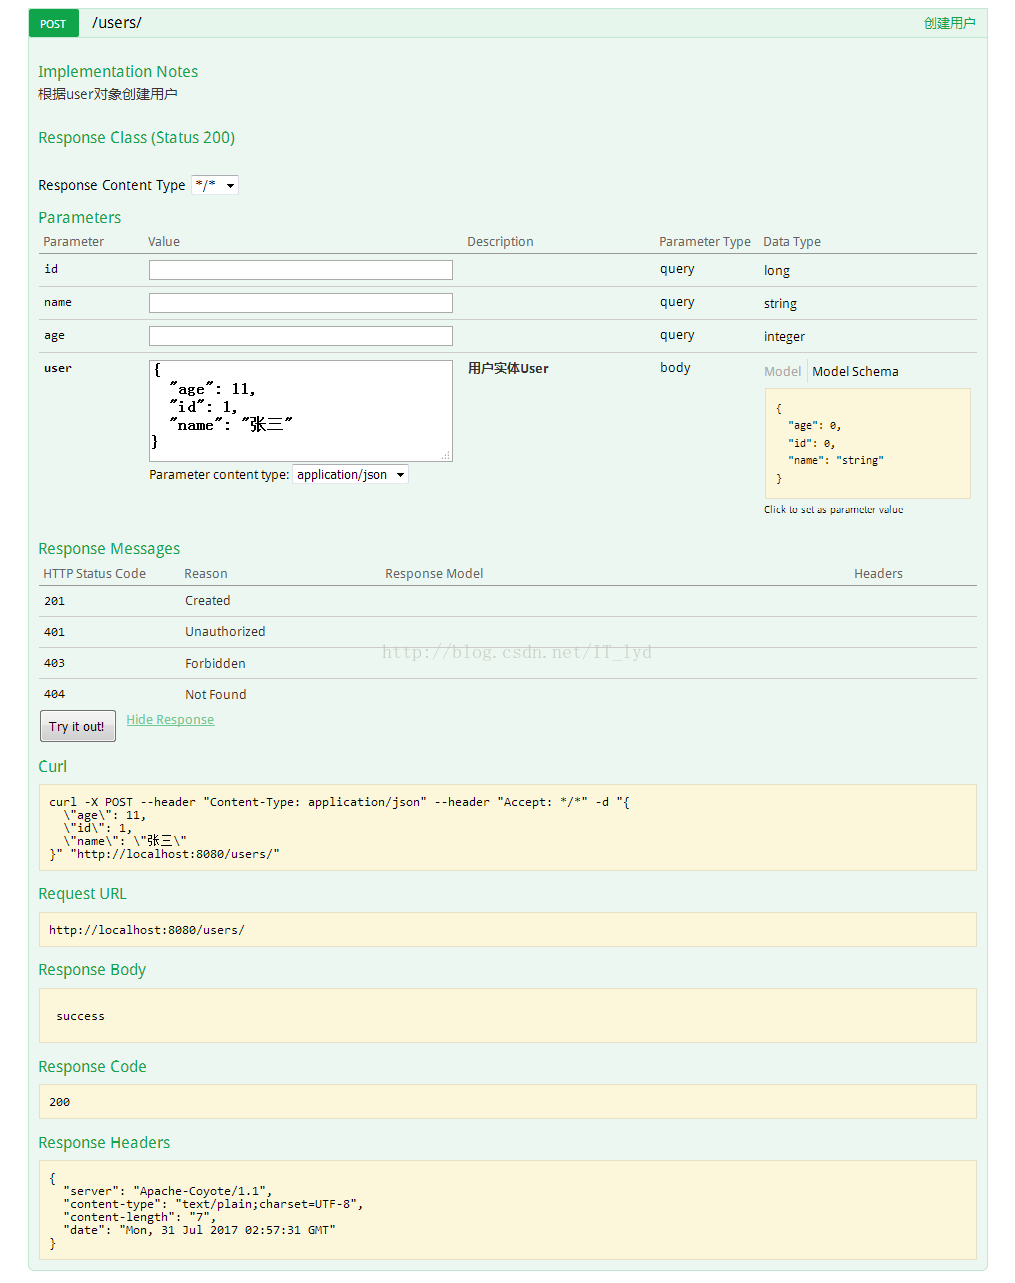Click inside the user body textarea
1015x1283 pixels.
(300, 411)
